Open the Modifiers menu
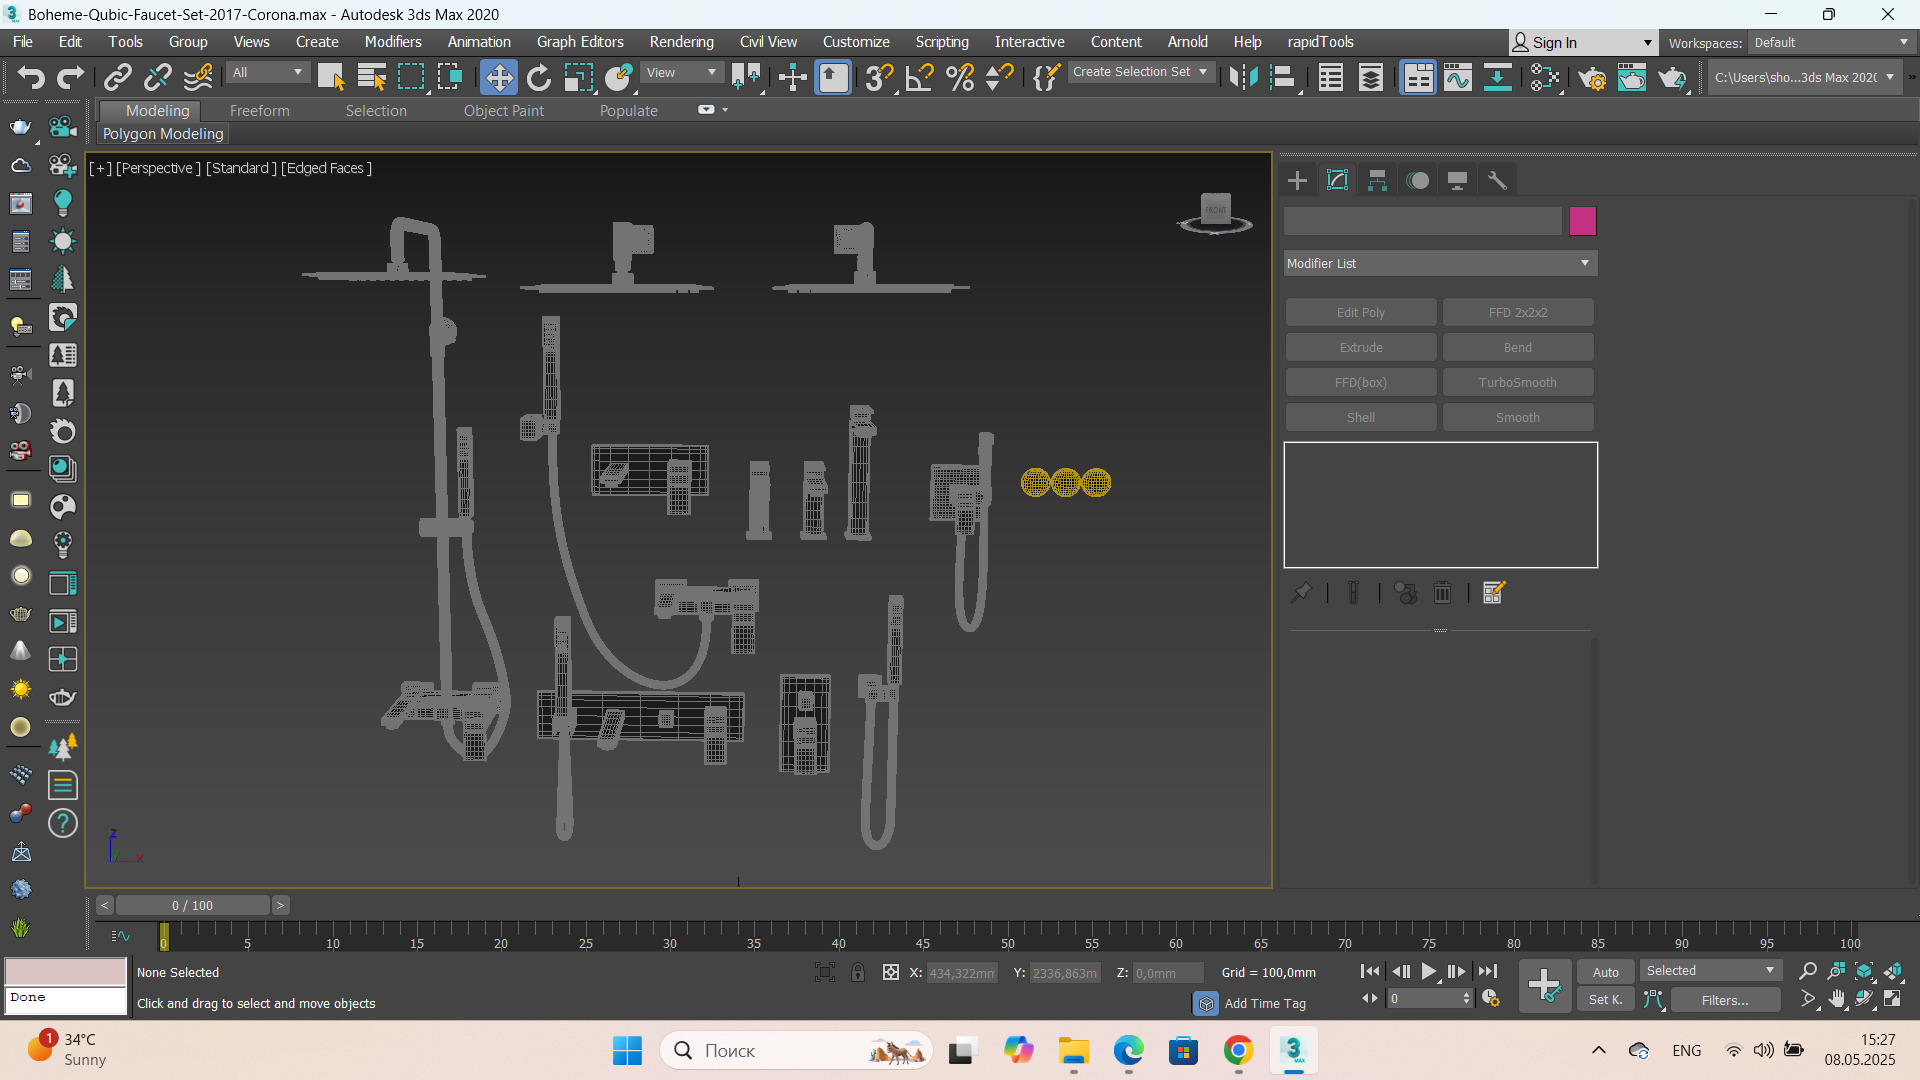The image size is (1920, 1080). click(393, 42)
